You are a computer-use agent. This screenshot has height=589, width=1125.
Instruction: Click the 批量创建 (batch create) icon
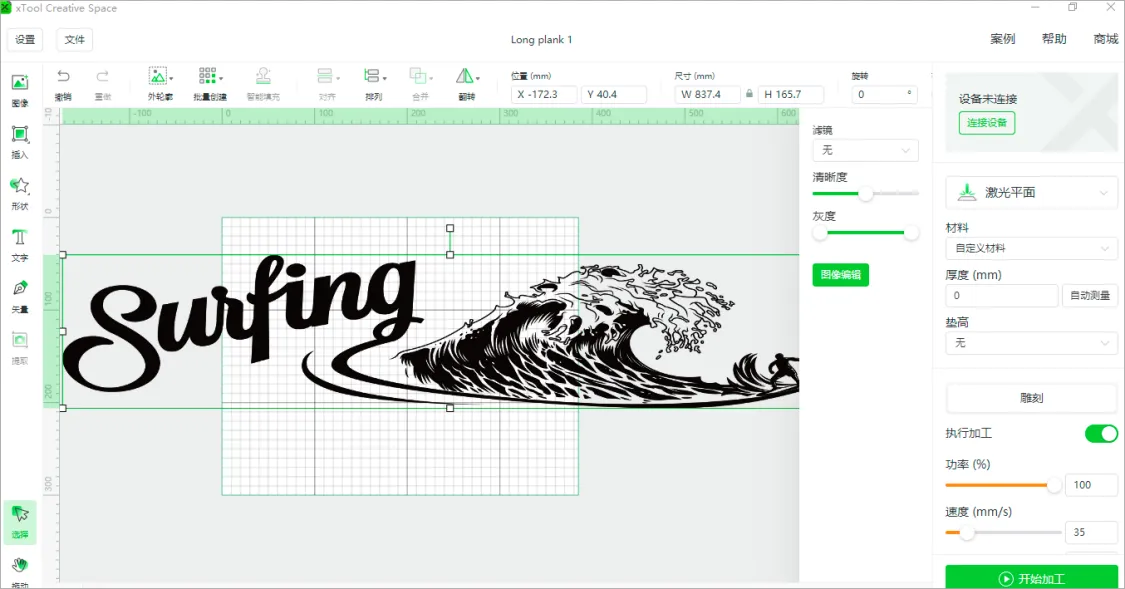click(x=207, y=75)
